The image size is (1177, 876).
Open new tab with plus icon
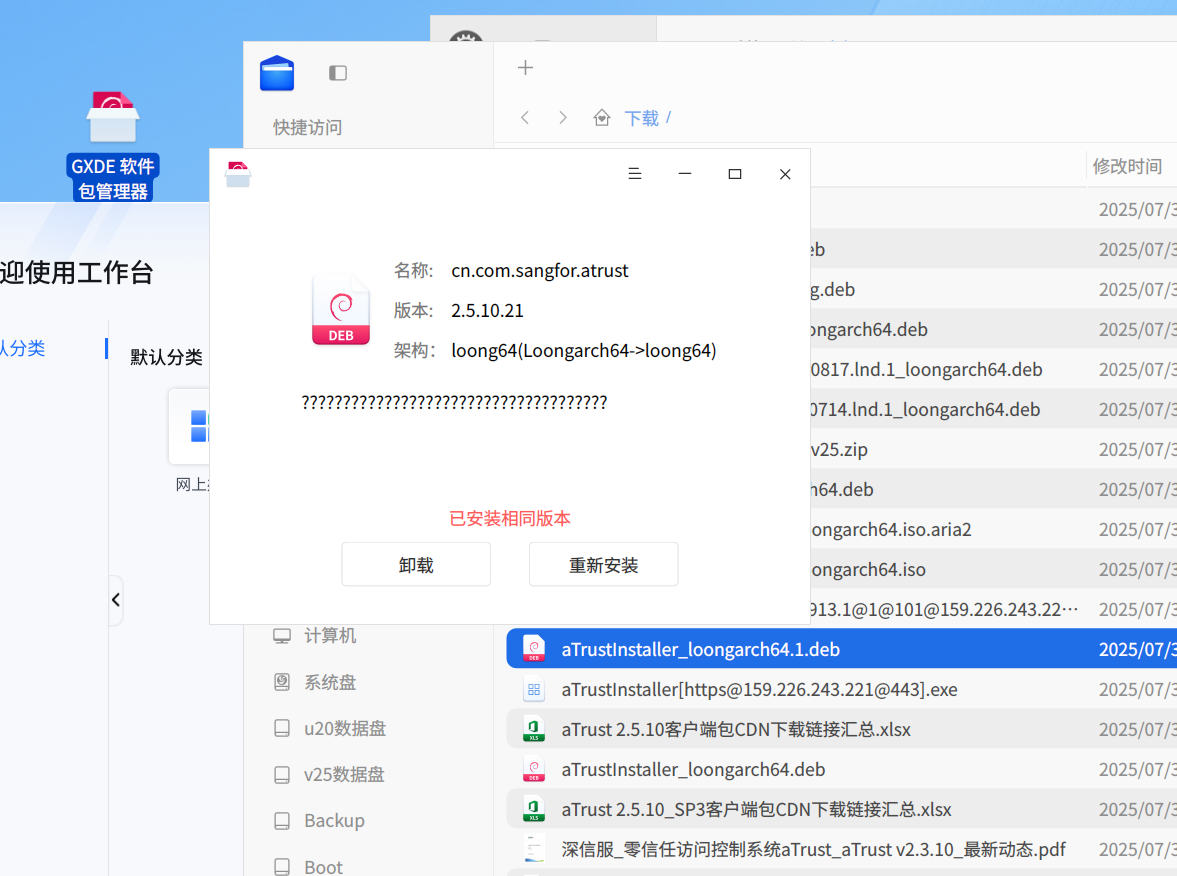(525, 68)
